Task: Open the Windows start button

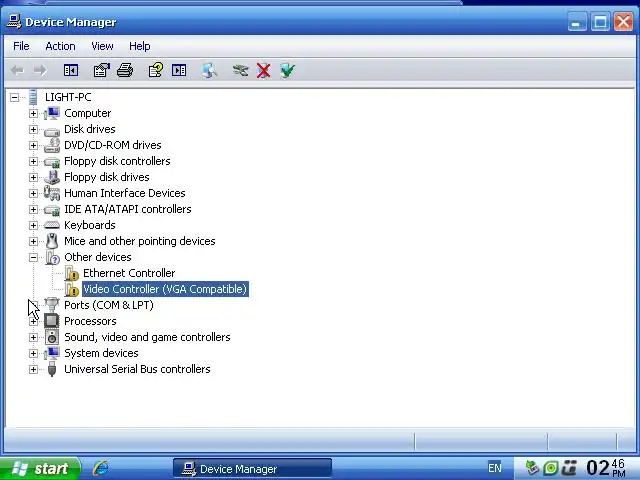Action: (x=40, y=469)
